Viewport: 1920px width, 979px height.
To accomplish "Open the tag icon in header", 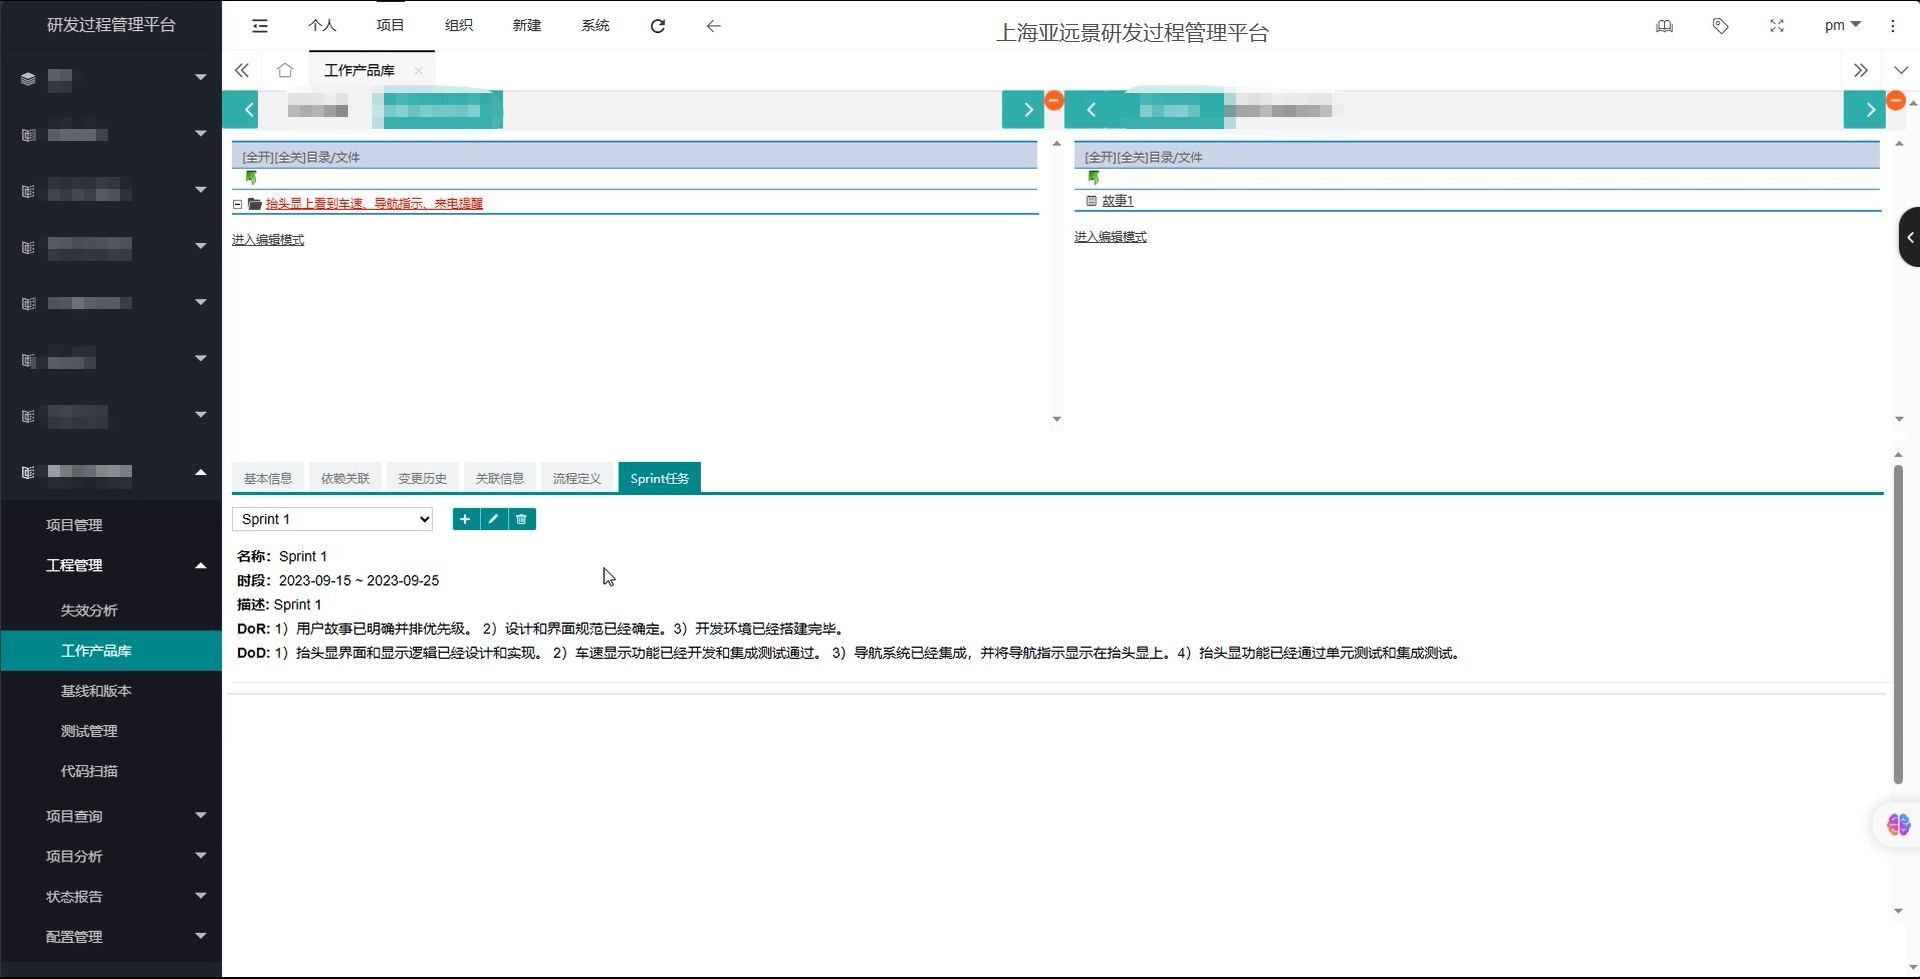I will pos(1720,26).
